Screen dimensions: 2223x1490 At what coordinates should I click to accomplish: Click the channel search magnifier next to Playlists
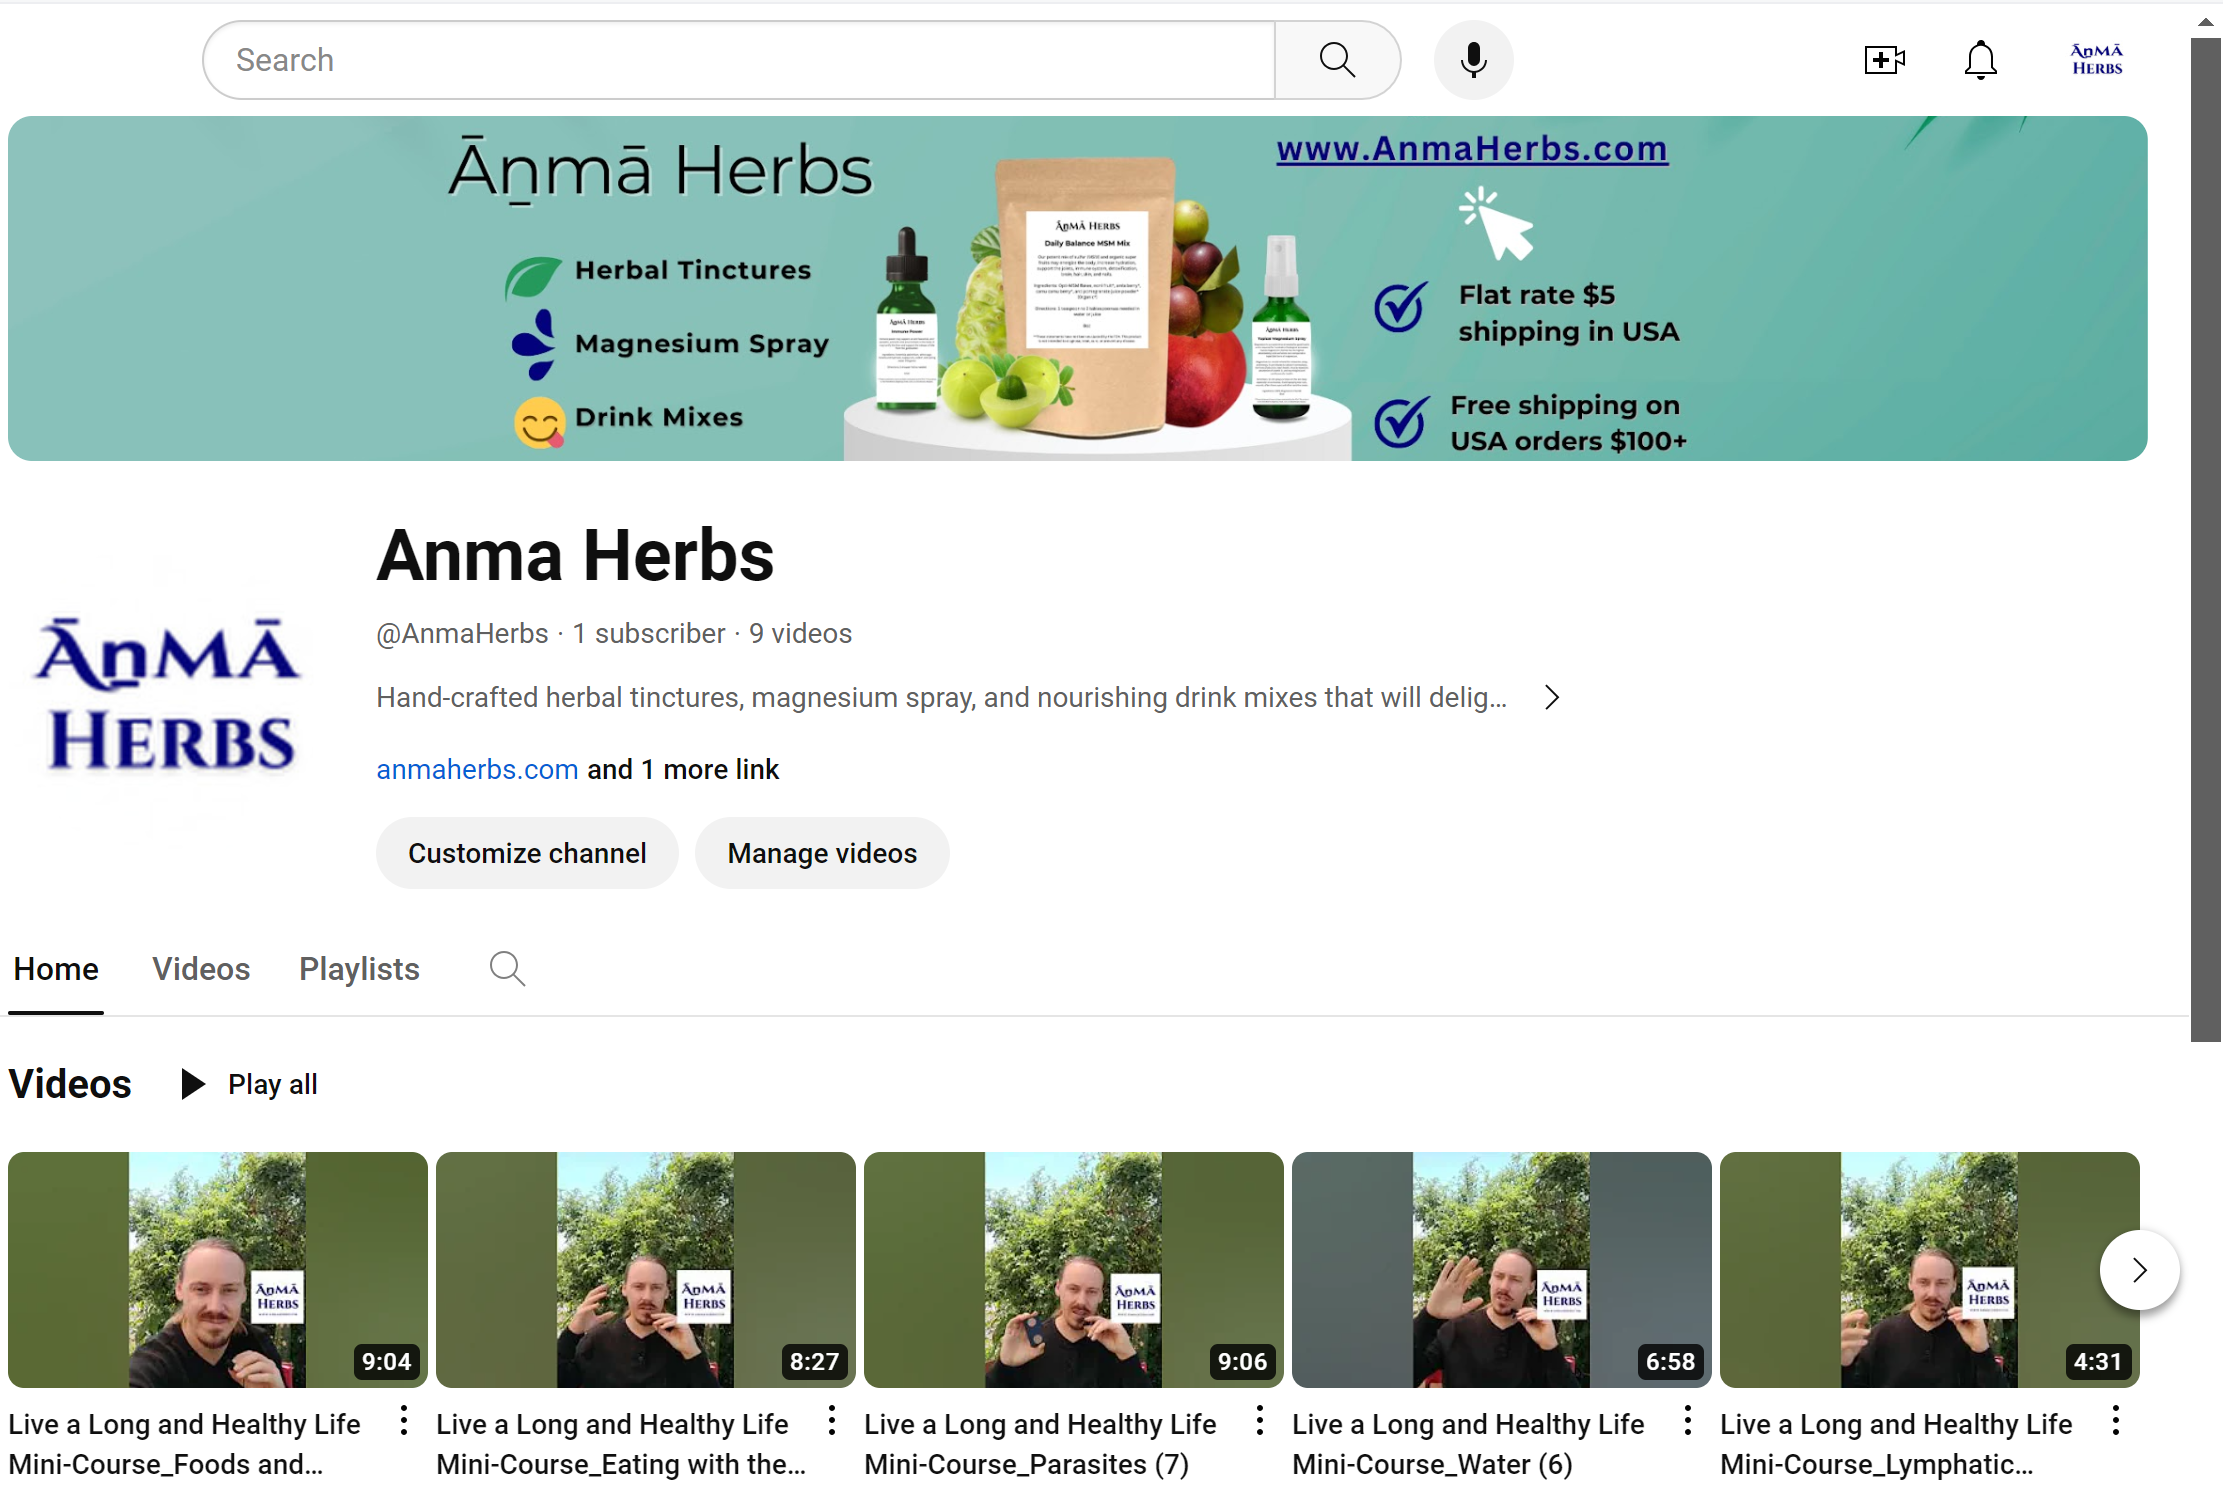[507, 968]
